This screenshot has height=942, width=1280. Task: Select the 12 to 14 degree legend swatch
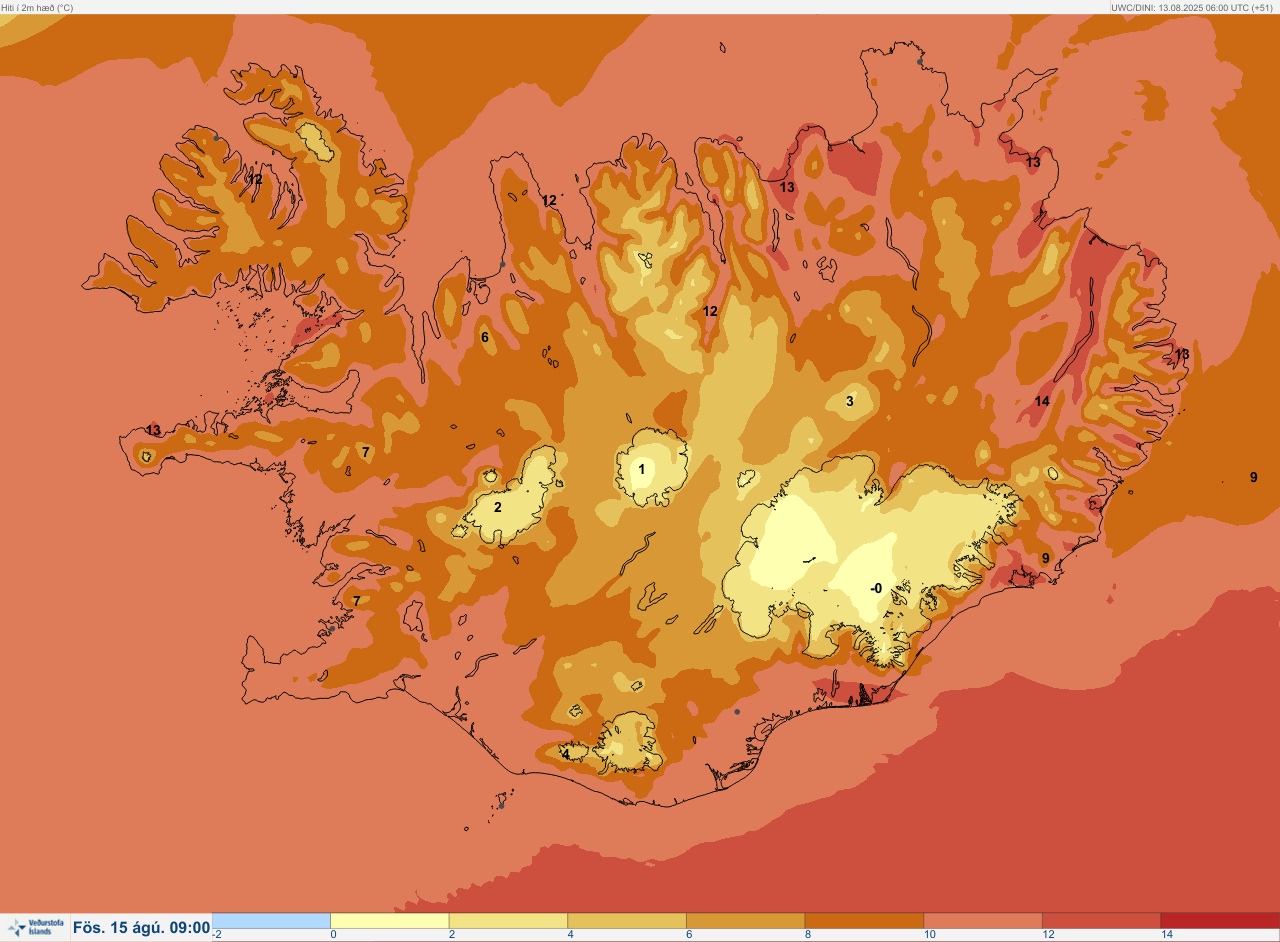(x=1101, y=921)
